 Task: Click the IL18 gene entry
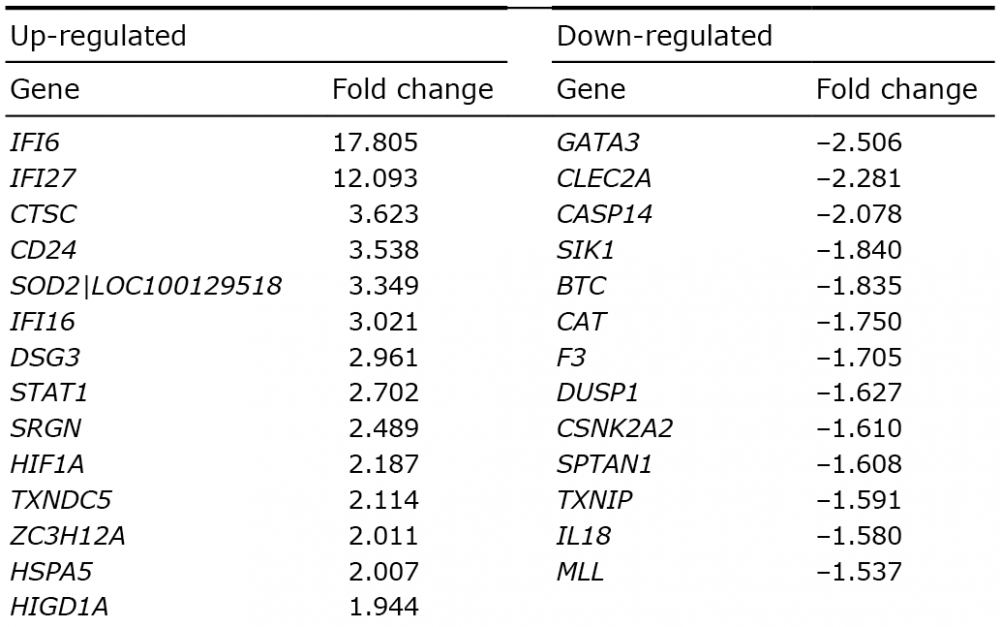[584, 536]
